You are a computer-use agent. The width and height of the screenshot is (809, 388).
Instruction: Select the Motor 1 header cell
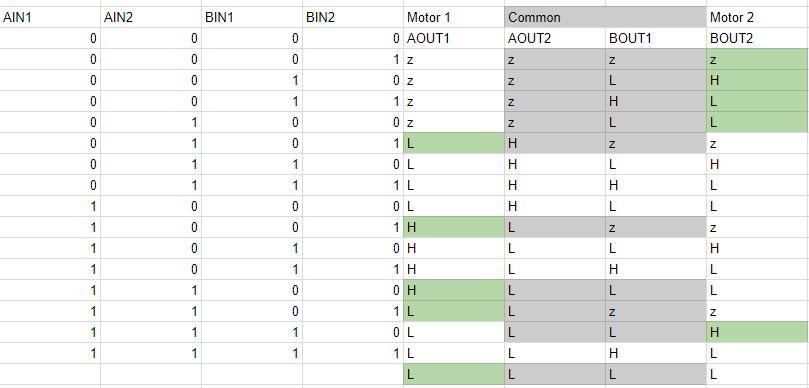point(454,18)
